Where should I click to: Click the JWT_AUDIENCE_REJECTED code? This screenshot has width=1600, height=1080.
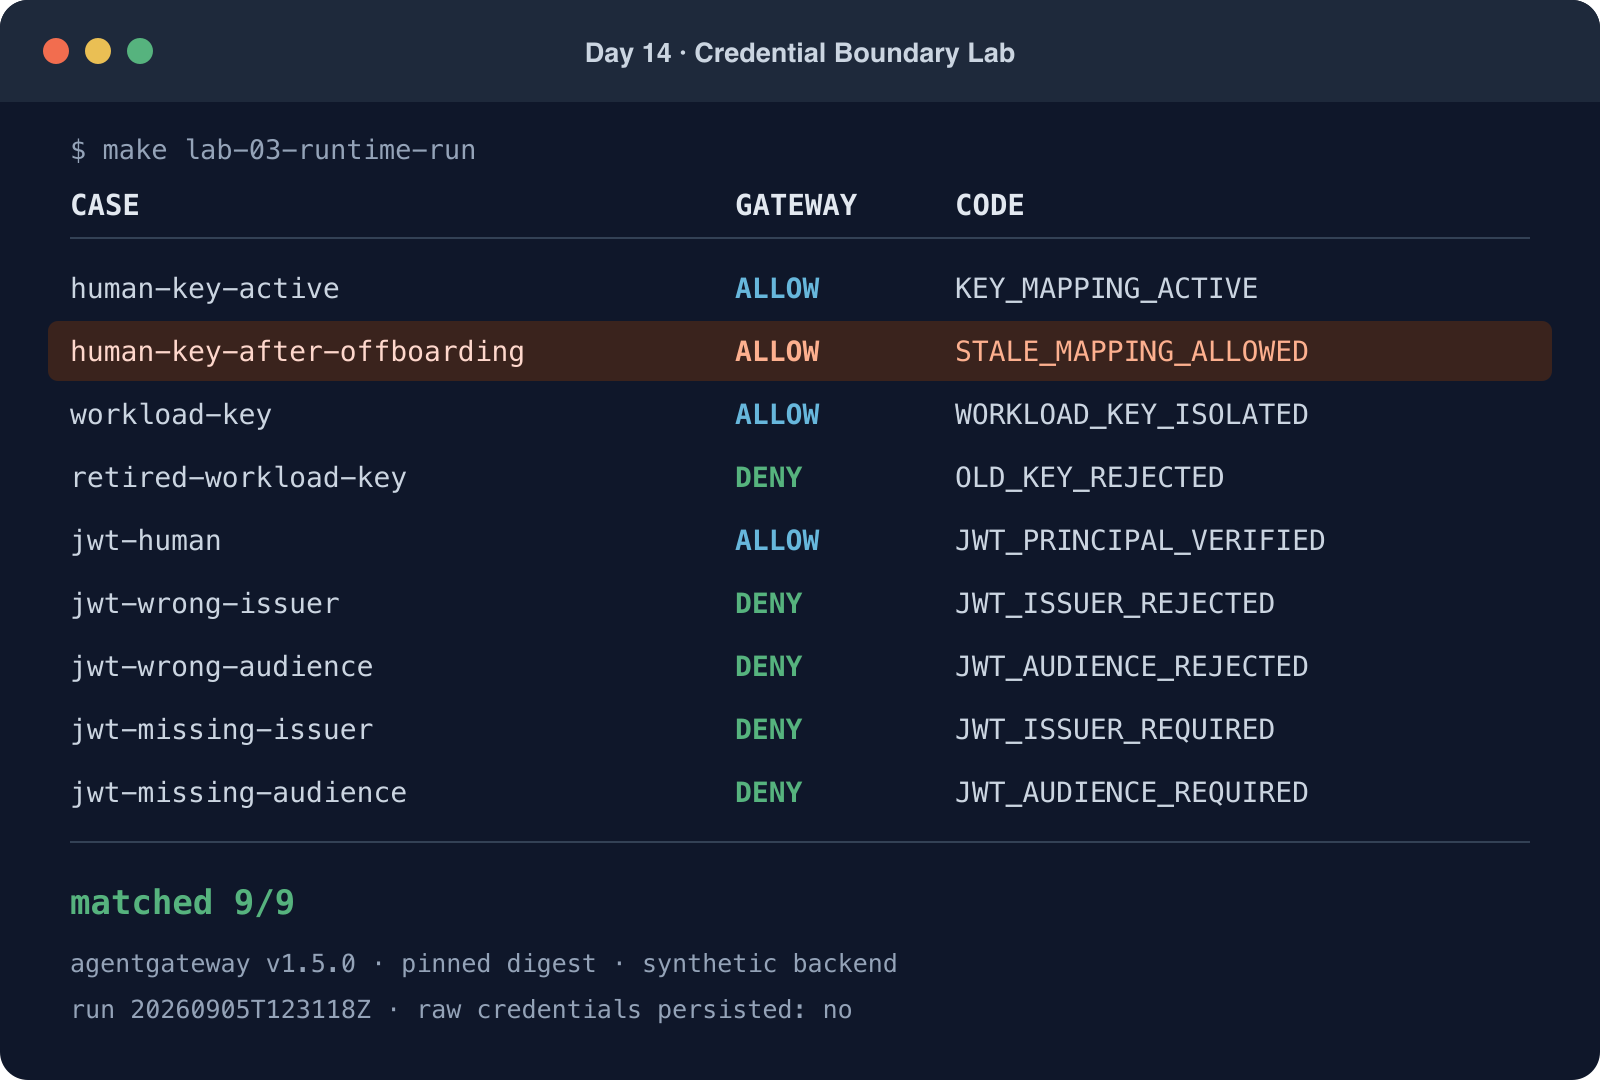pyautogui.click(x=1131, y=667)
